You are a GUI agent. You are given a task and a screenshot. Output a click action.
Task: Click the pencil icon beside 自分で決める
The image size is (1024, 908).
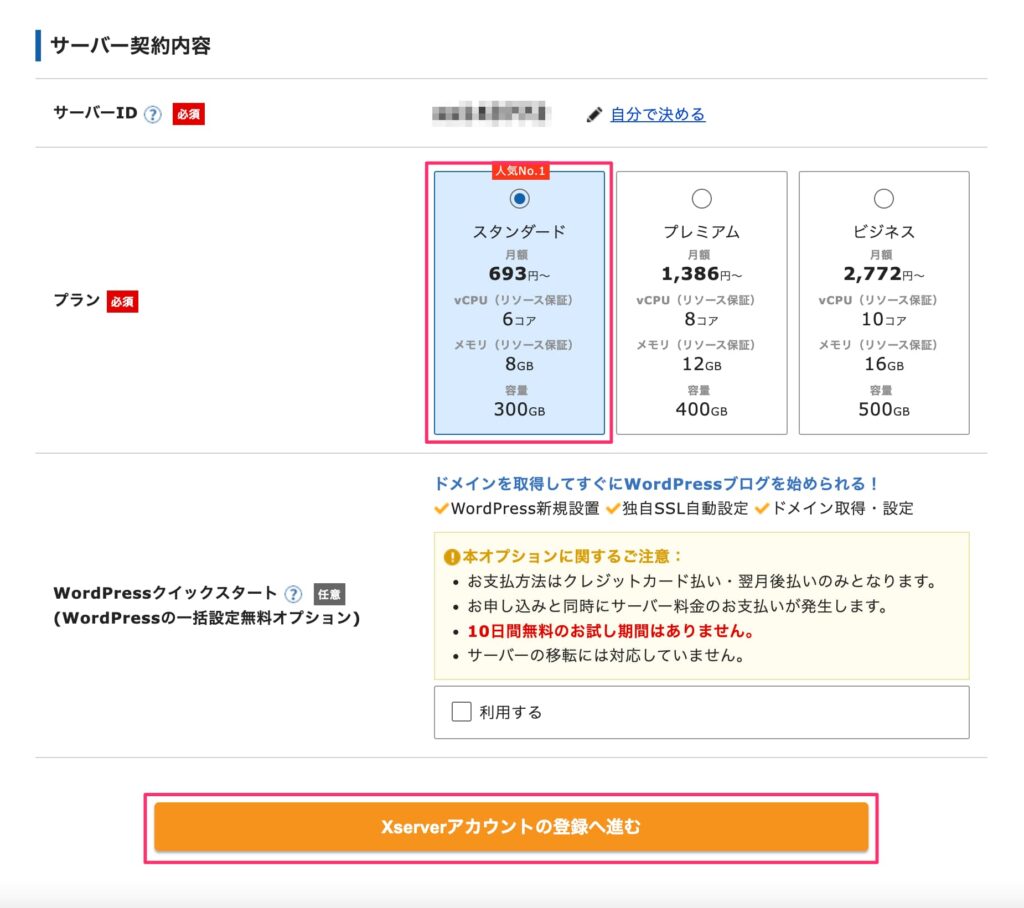594,115
